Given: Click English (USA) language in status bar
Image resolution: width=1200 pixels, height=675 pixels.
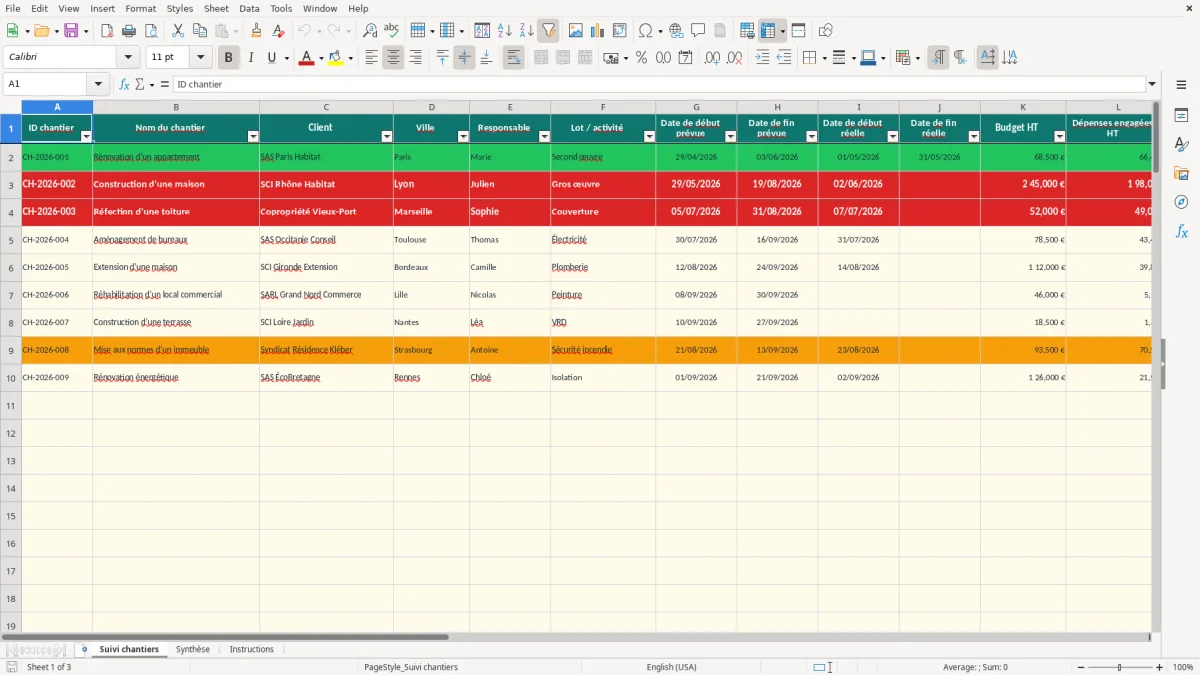Looking at the screenshot, I should (672, 667).
